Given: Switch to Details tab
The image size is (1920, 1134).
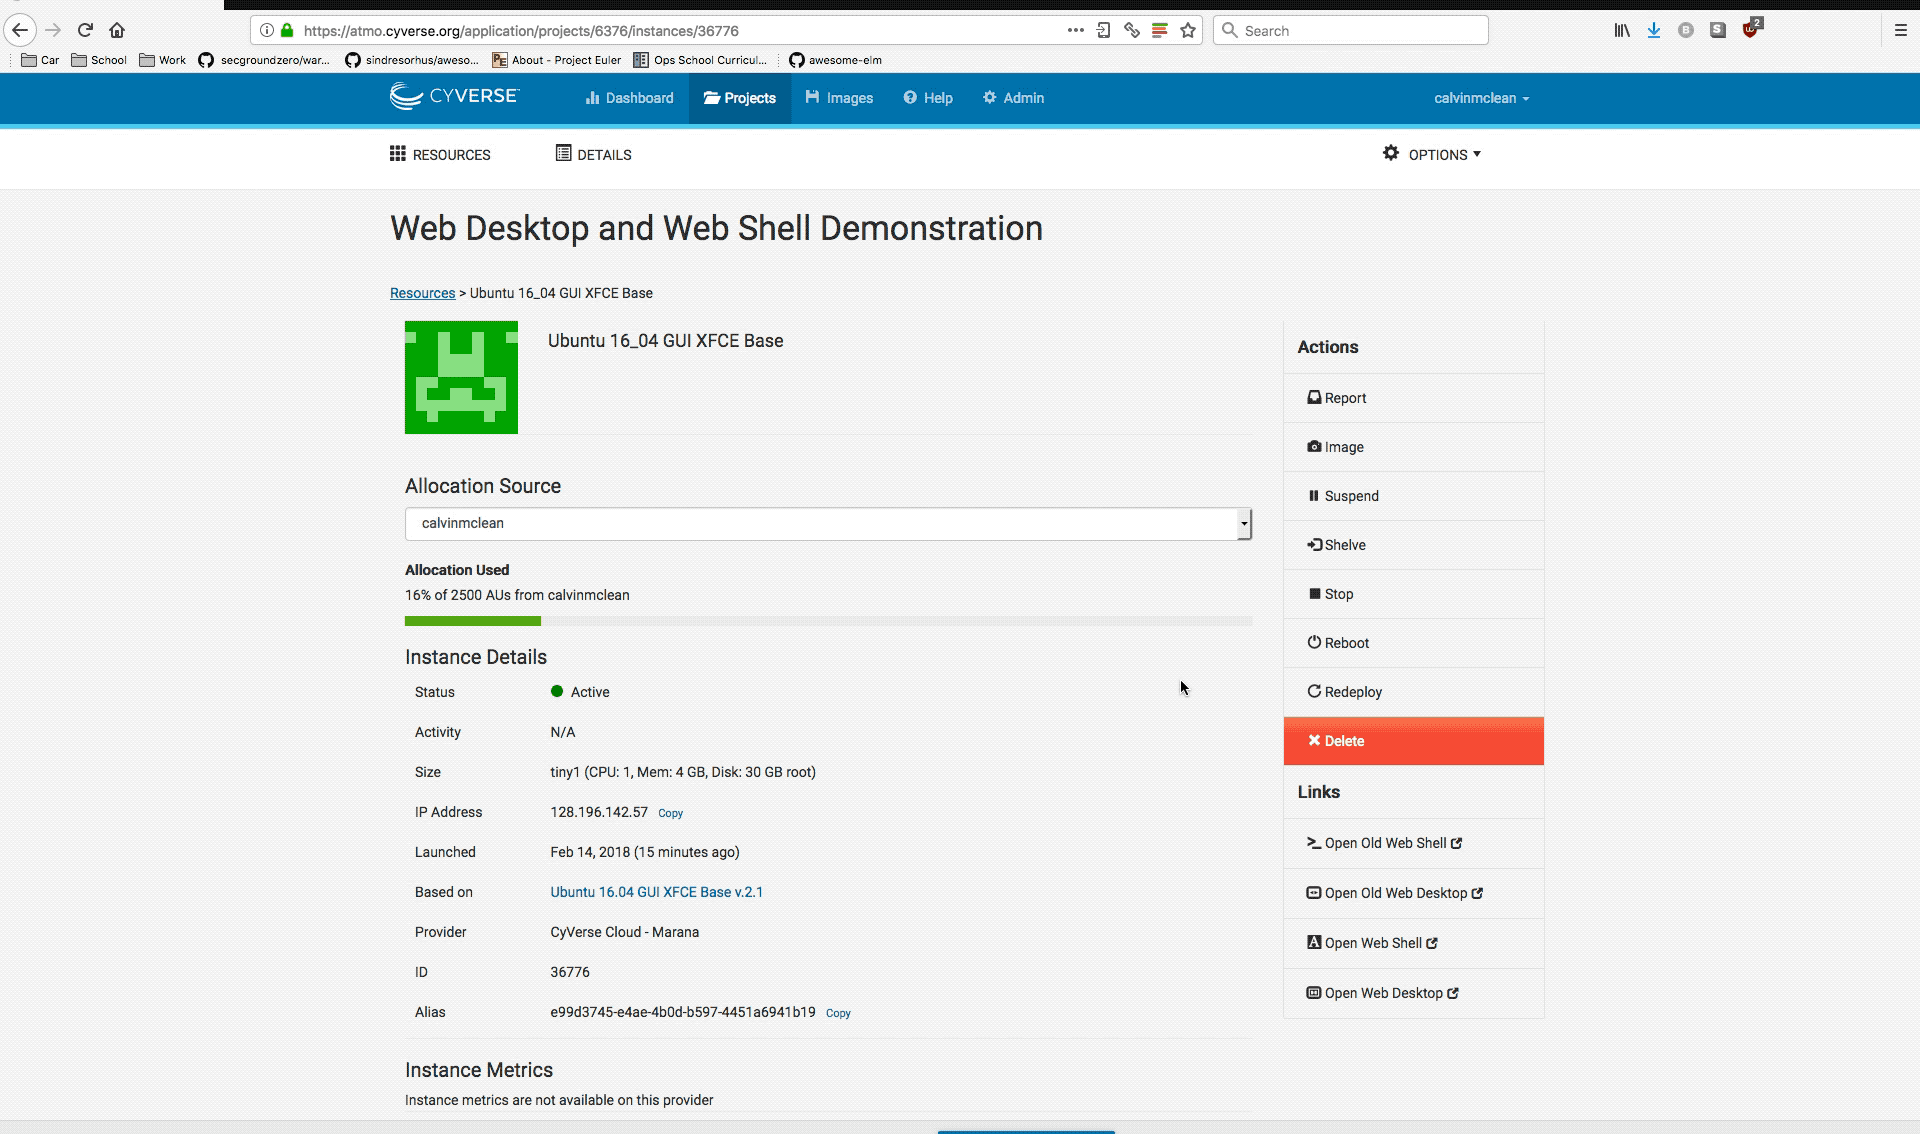Looking at the screenshot, I should click(x=593, y=154).
